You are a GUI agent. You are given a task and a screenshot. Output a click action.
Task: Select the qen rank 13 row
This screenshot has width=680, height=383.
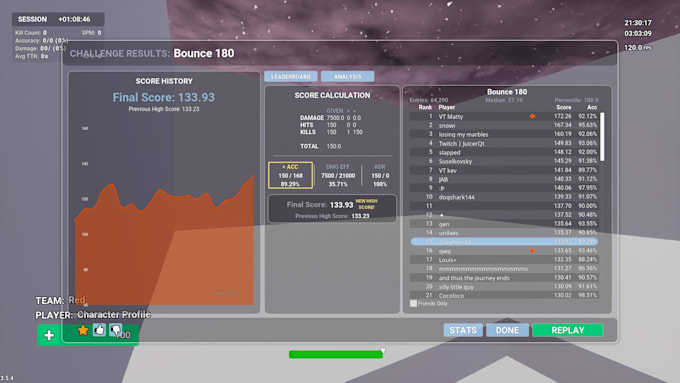[x=504, y=224]
